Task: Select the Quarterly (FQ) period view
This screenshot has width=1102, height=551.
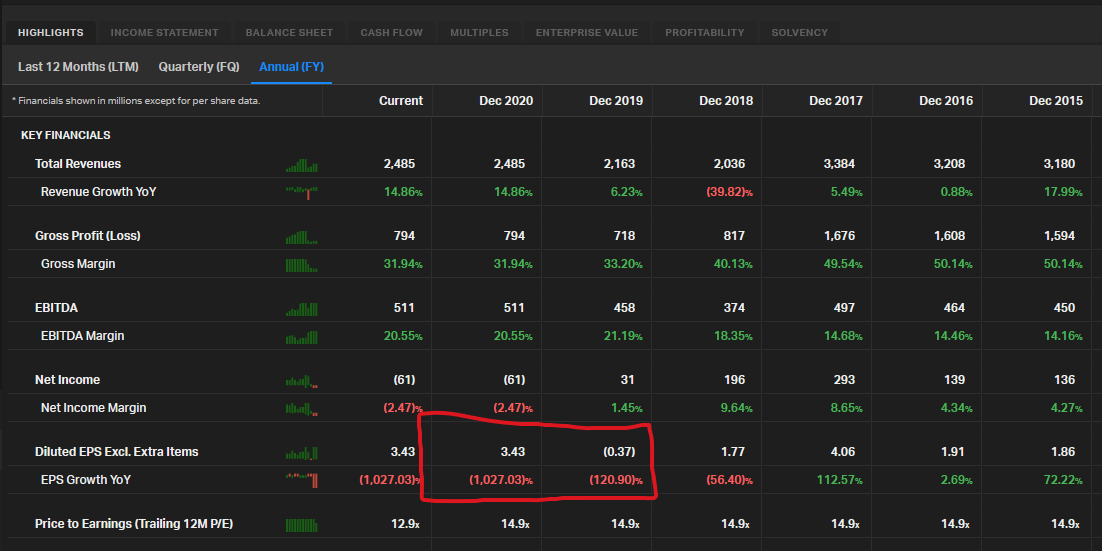Action: pos(199,67)
